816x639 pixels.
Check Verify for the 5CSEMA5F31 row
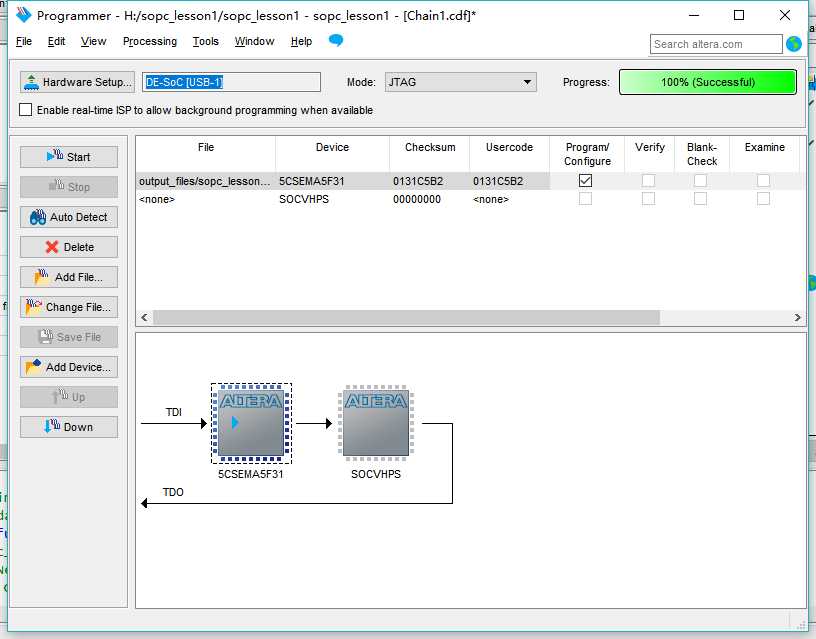pyautogui.click(x=648, y=181)
